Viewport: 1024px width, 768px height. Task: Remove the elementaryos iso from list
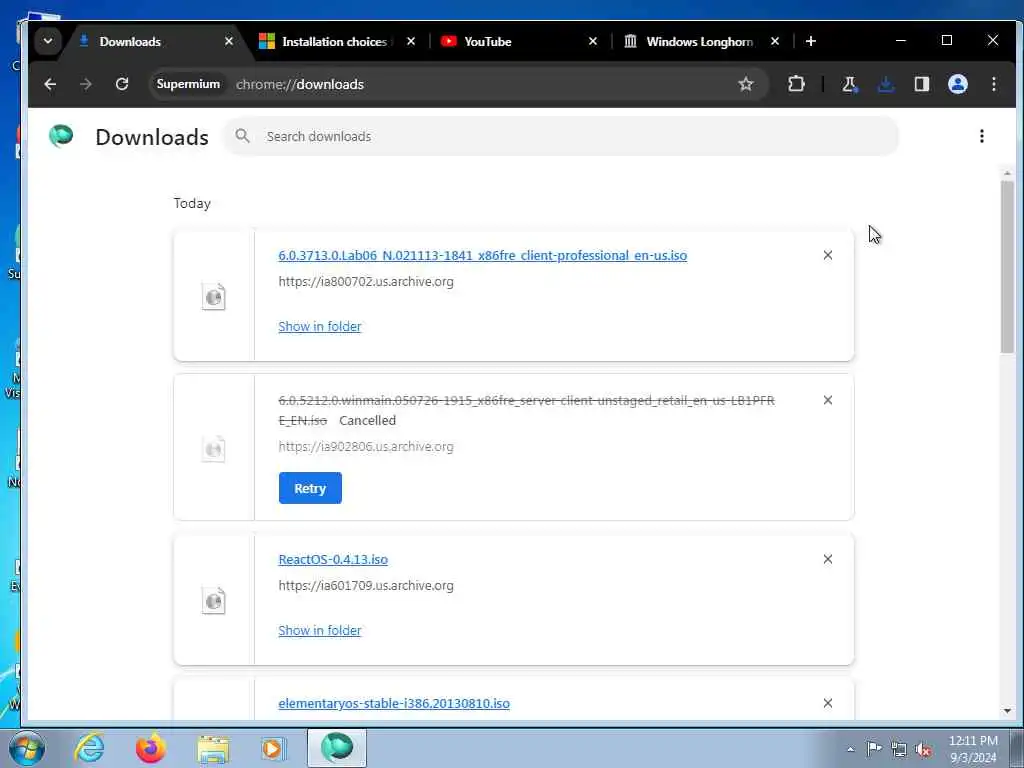pos(827,703)
